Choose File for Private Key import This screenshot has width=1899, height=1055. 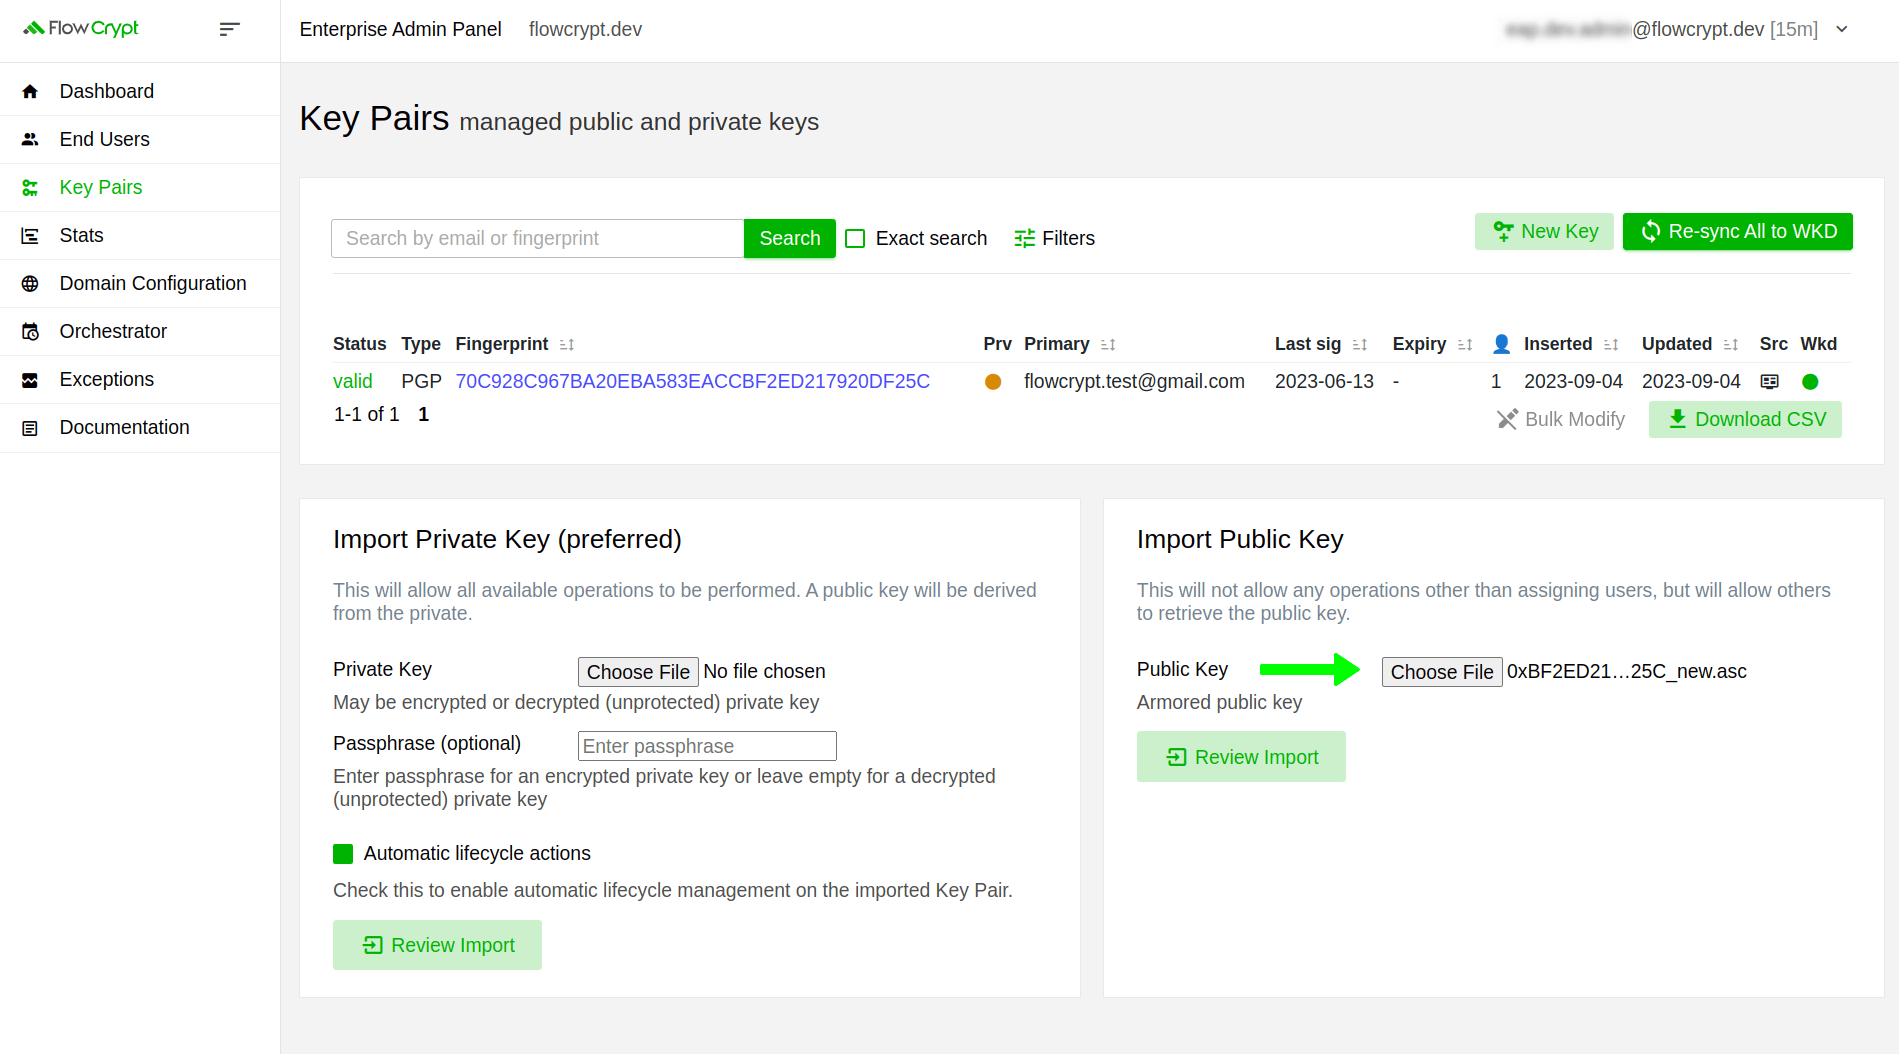pyautogui.click(x=638, y=672)
